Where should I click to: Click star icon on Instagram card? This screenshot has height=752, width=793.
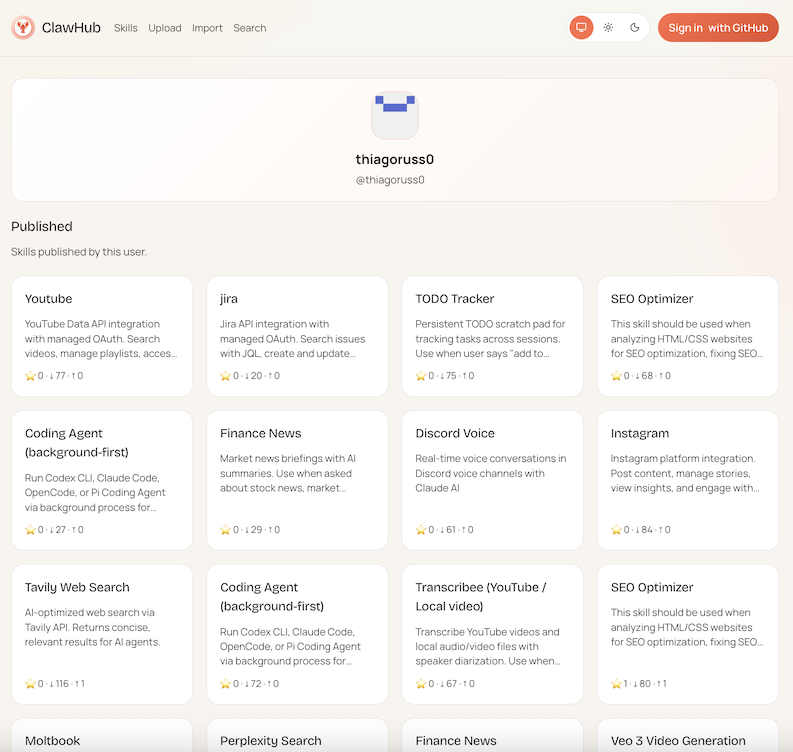[x=616, y=529]
